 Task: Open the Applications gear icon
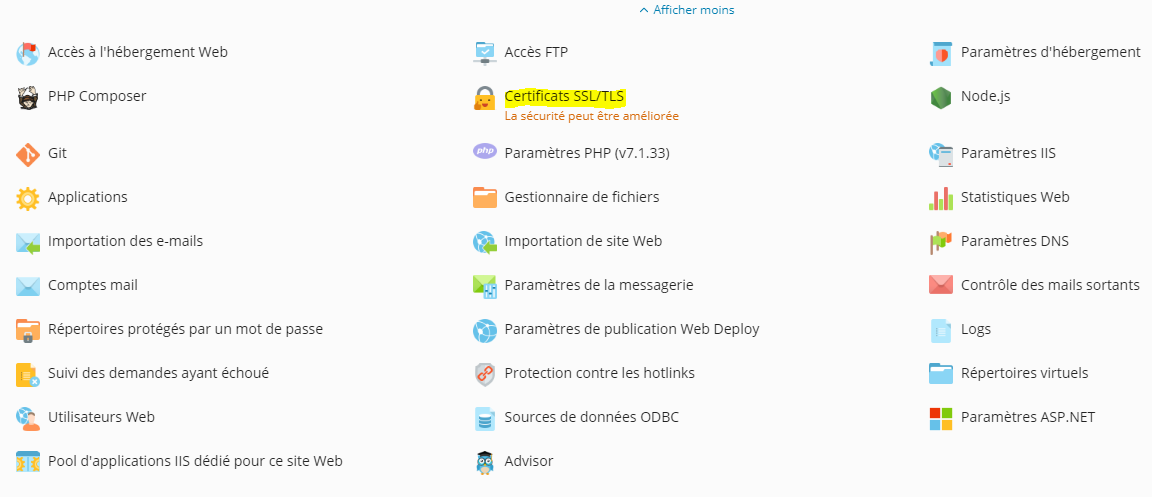click(28, 198)
